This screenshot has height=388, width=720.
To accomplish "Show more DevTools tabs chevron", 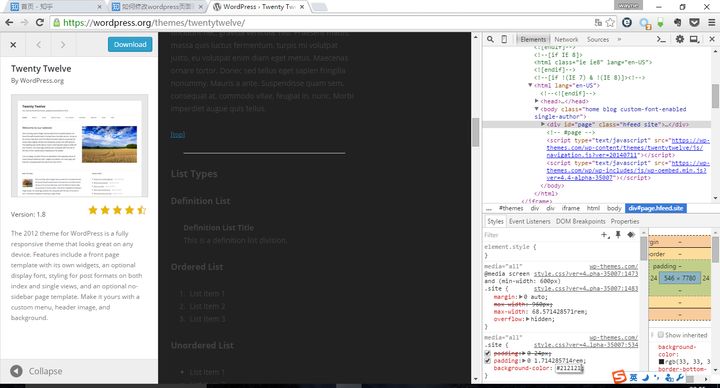I will coord(619,39).
